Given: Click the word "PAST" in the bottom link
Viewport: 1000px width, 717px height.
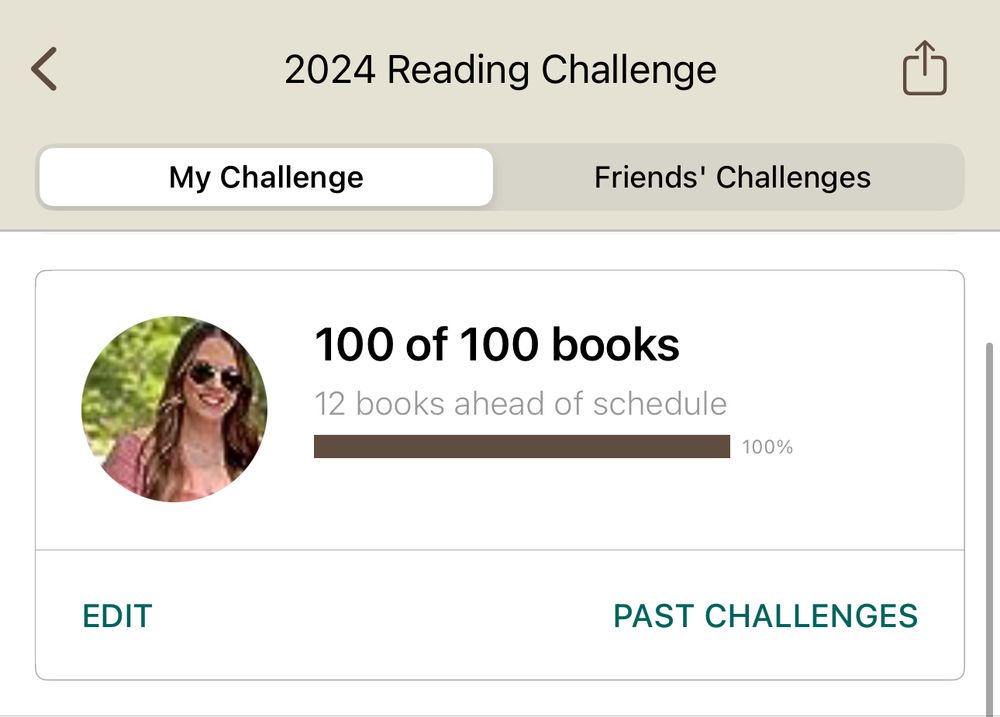Looking at the screenshot, I should point(653,616).
